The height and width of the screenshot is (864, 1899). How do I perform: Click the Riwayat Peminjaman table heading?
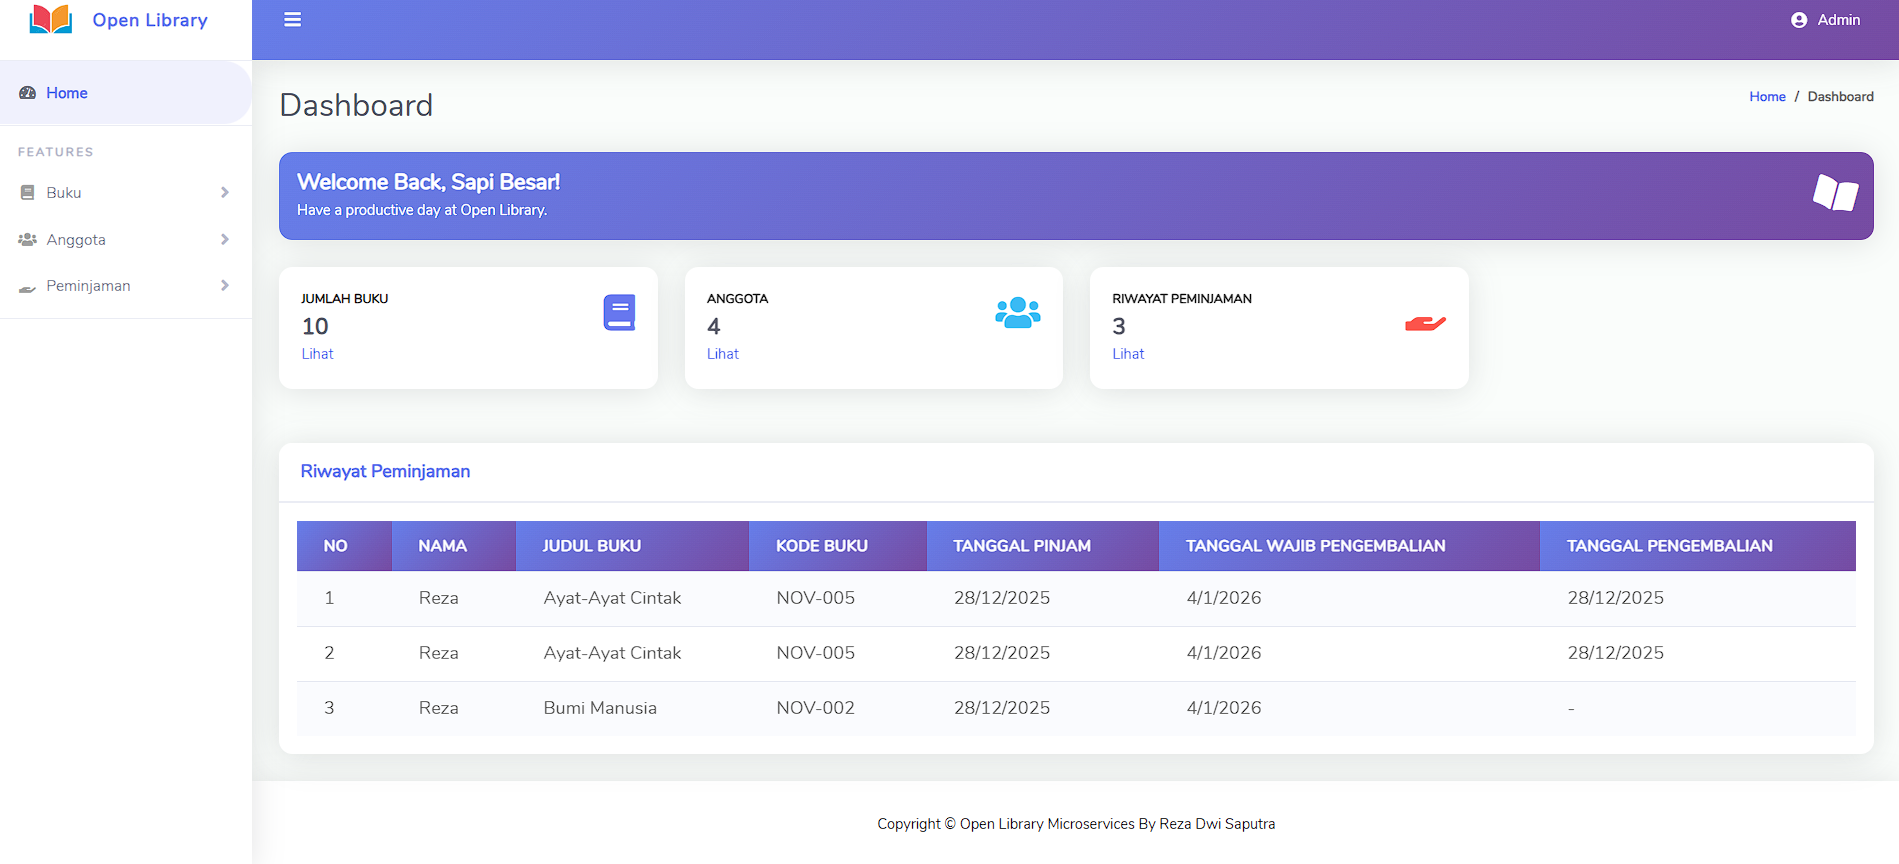(385, 471)
